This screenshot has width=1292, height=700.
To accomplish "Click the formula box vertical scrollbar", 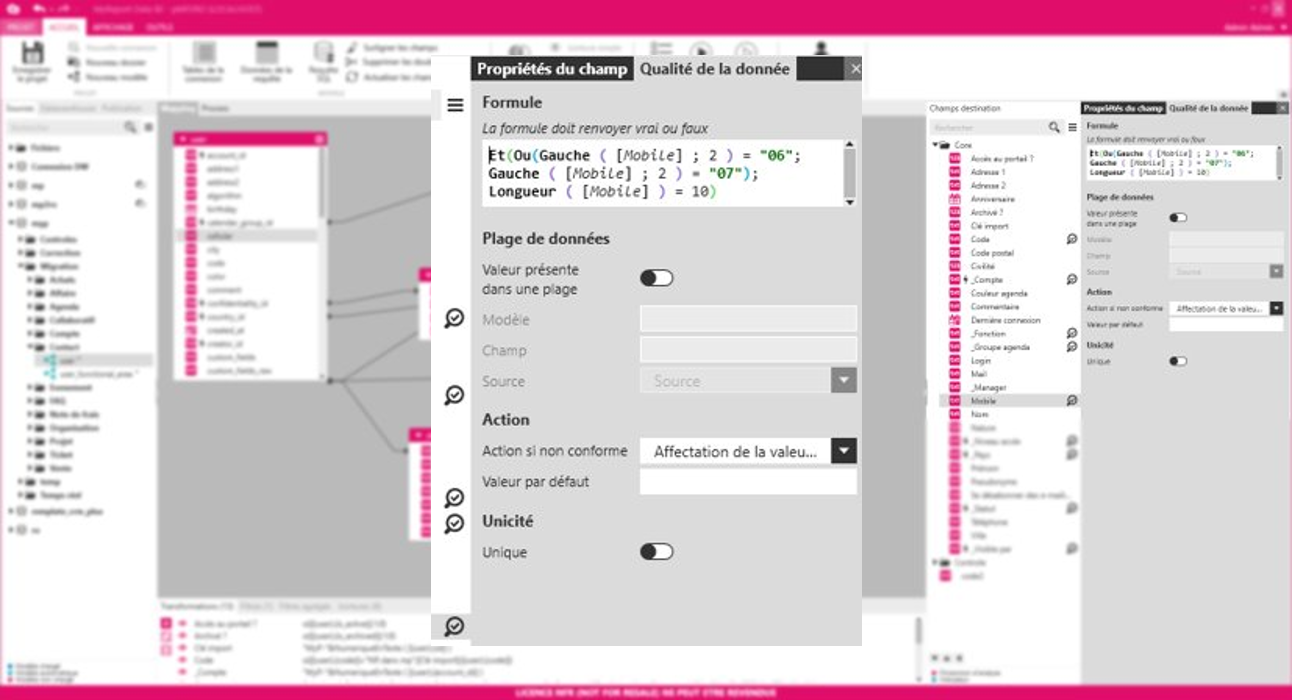I will (x=849, y=174).
